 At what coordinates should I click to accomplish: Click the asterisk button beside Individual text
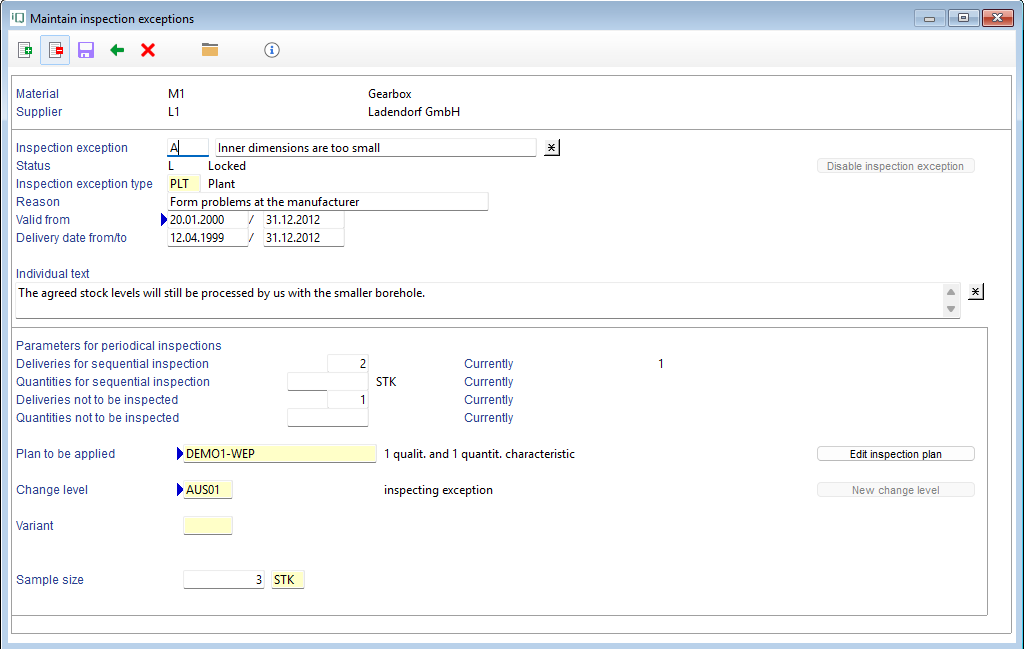coord(976,291)
